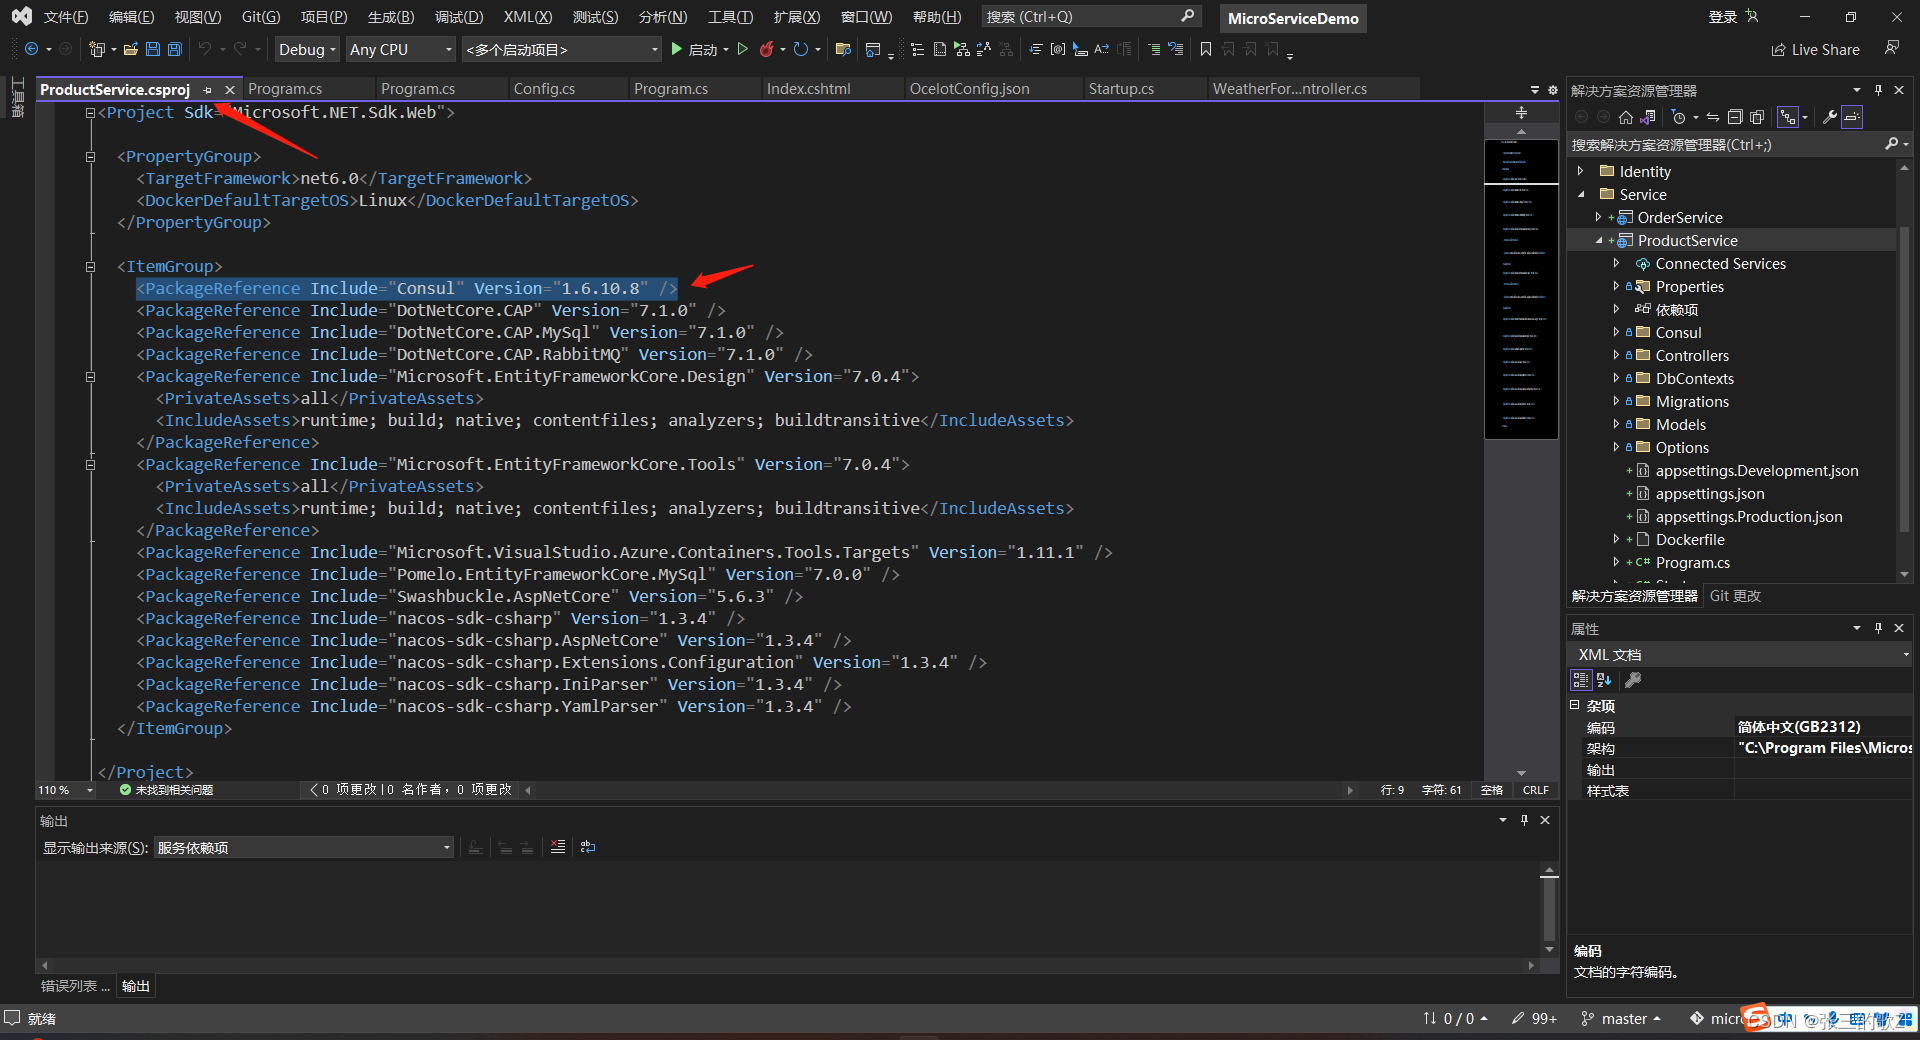
Task: Pin the Properties panel
Action: point(1878,628)
